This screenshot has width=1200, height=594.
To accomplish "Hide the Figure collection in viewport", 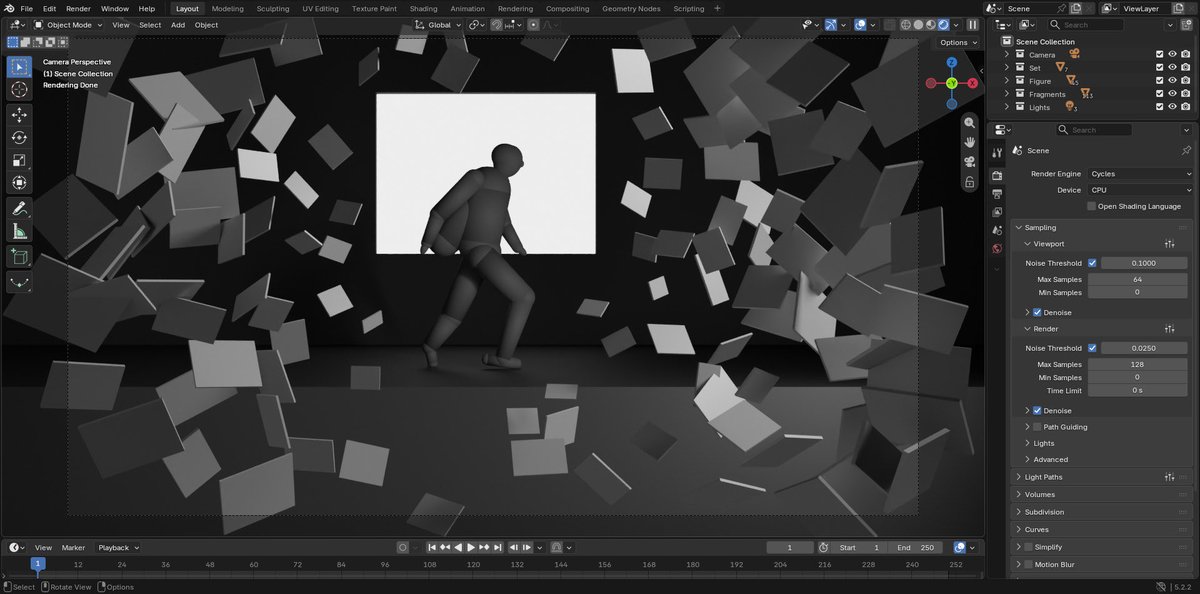I will point(1172,81).
